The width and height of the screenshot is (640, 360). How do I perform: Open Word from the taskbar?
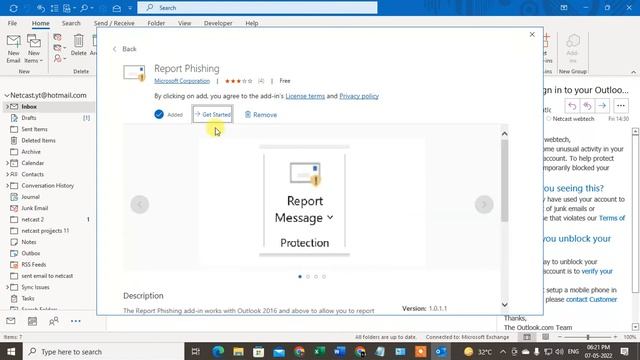pos(340,351)
